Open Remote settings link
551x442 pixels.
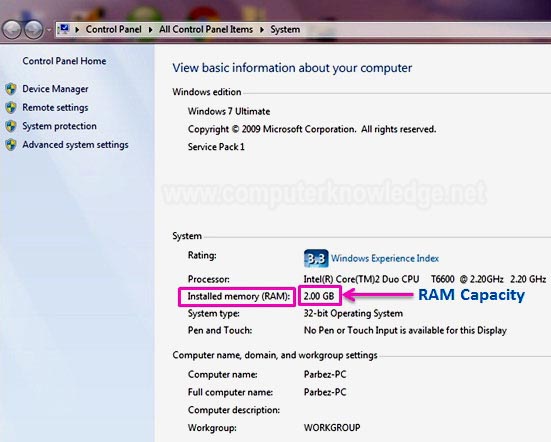[55, 108]
